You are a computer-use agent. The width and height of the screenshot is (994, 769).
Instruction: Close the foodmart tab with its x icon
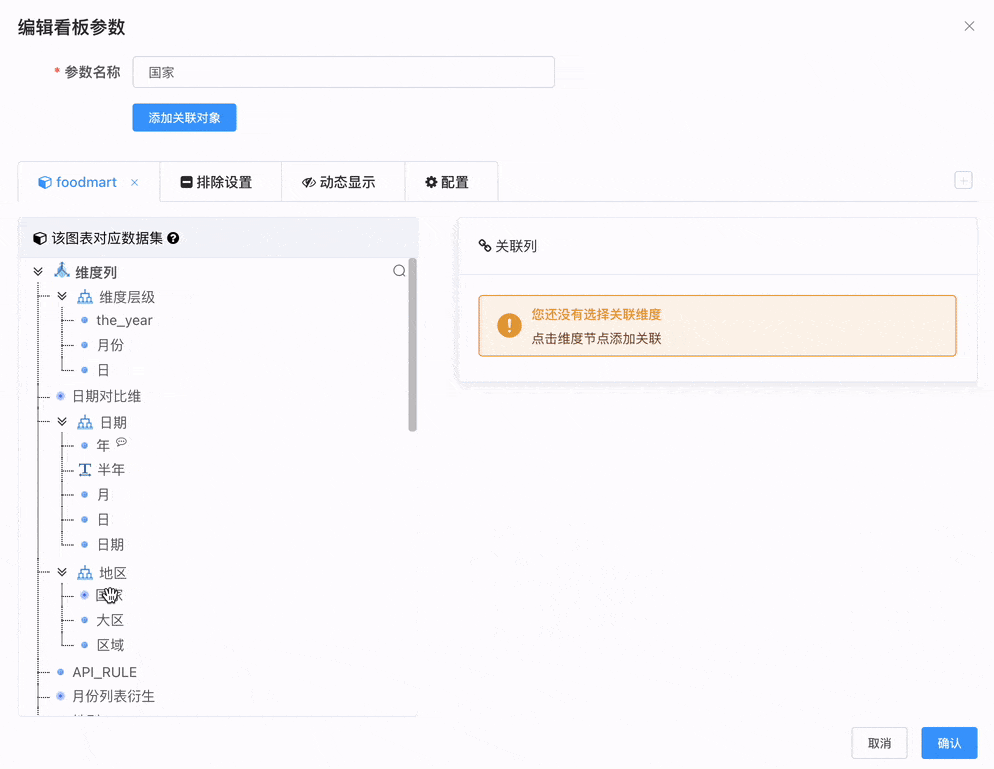[x=135, y=182]
